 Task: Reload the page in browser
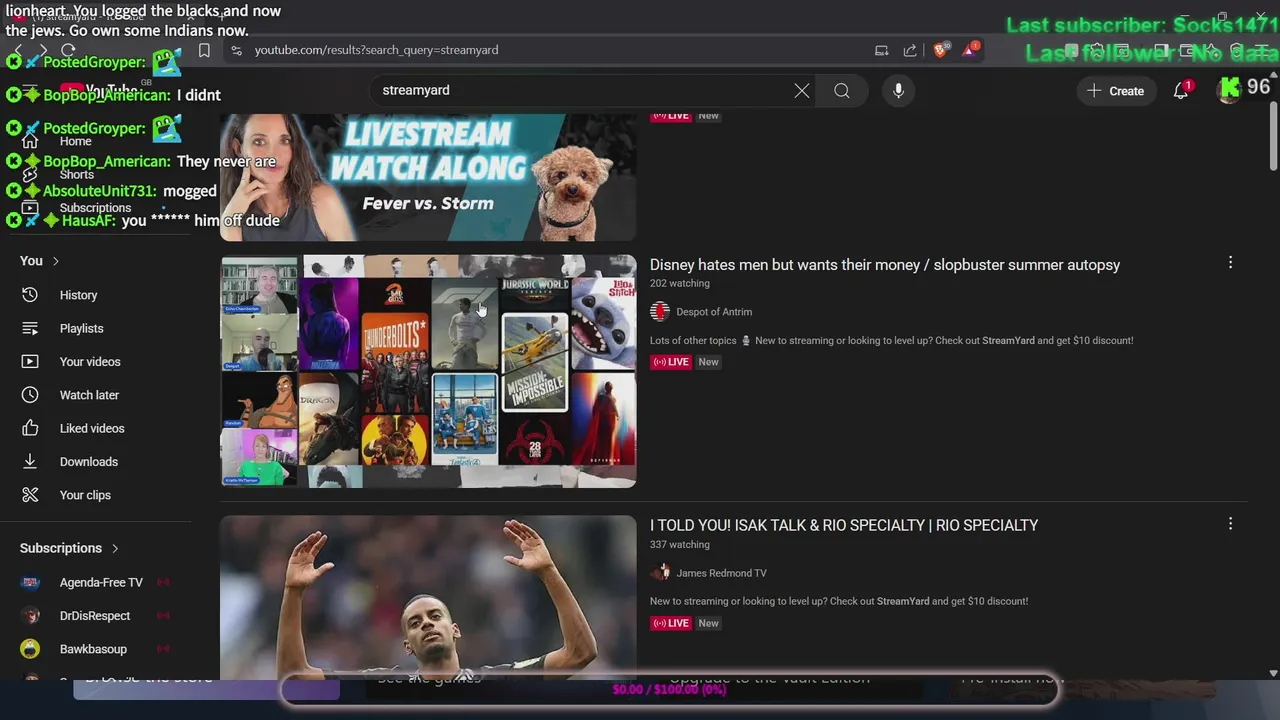tap(68, 50)
